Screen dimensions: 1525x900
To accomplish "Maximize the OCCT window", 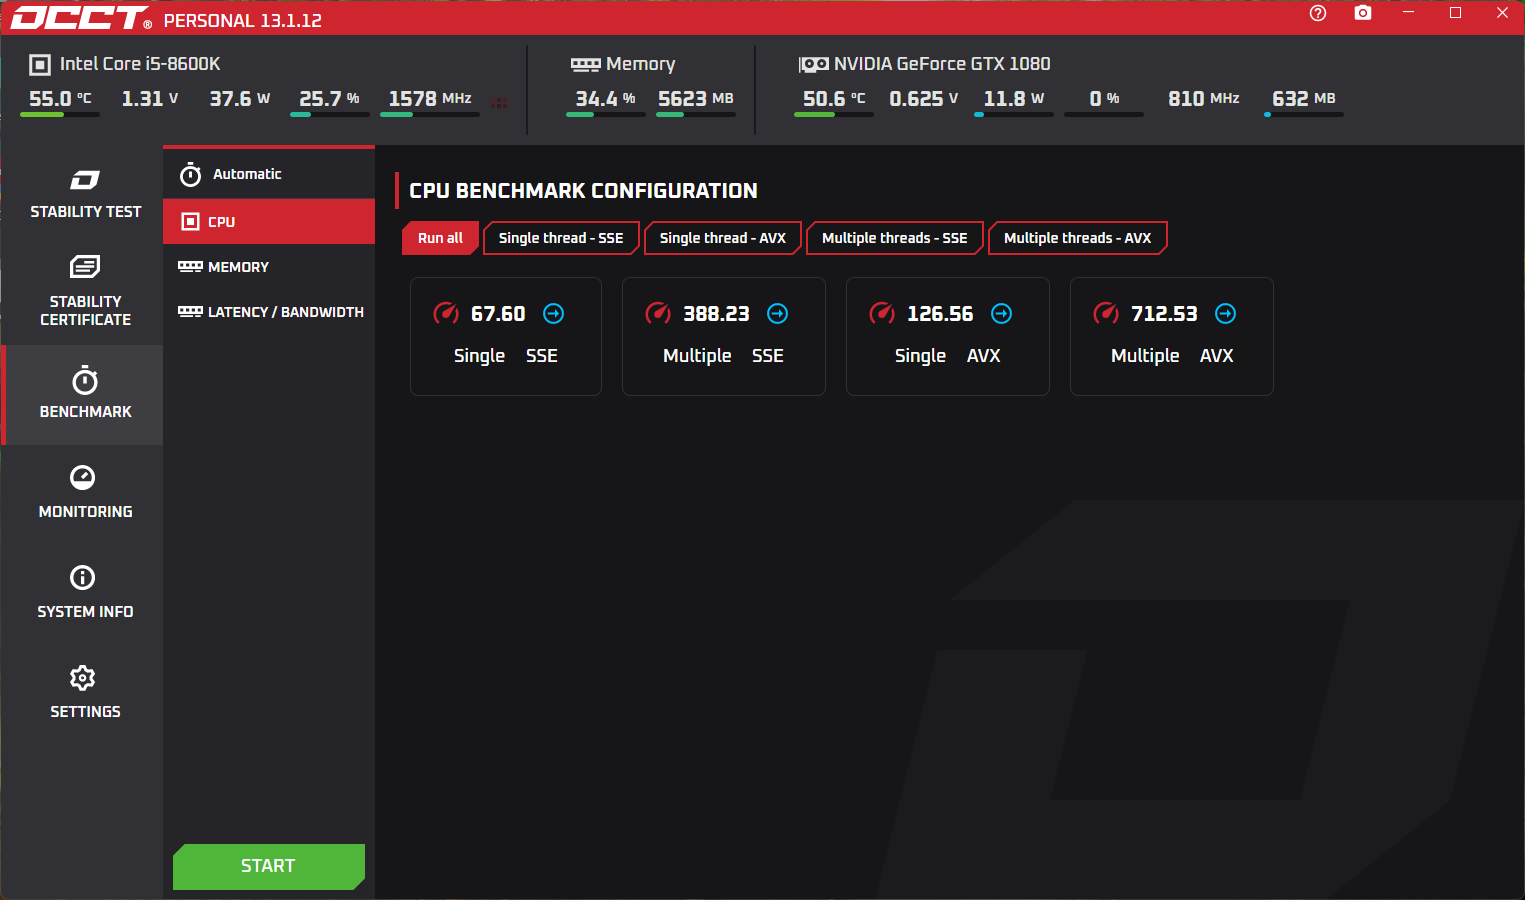I will 1455,13.
